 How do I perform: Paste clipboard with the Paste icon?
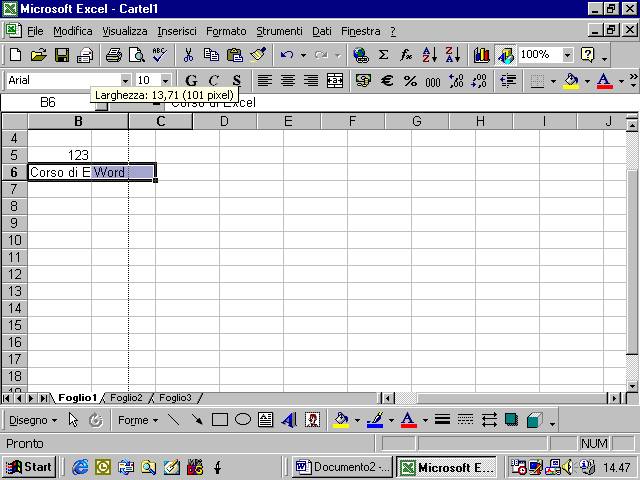pyautogui.click(x=235, y=55)
